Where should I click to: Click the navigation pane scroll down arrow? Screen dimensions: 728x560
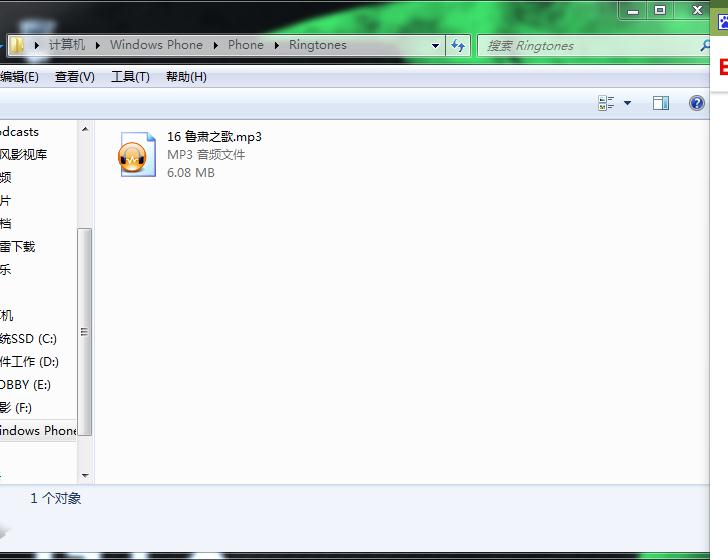tap(85, 475)
